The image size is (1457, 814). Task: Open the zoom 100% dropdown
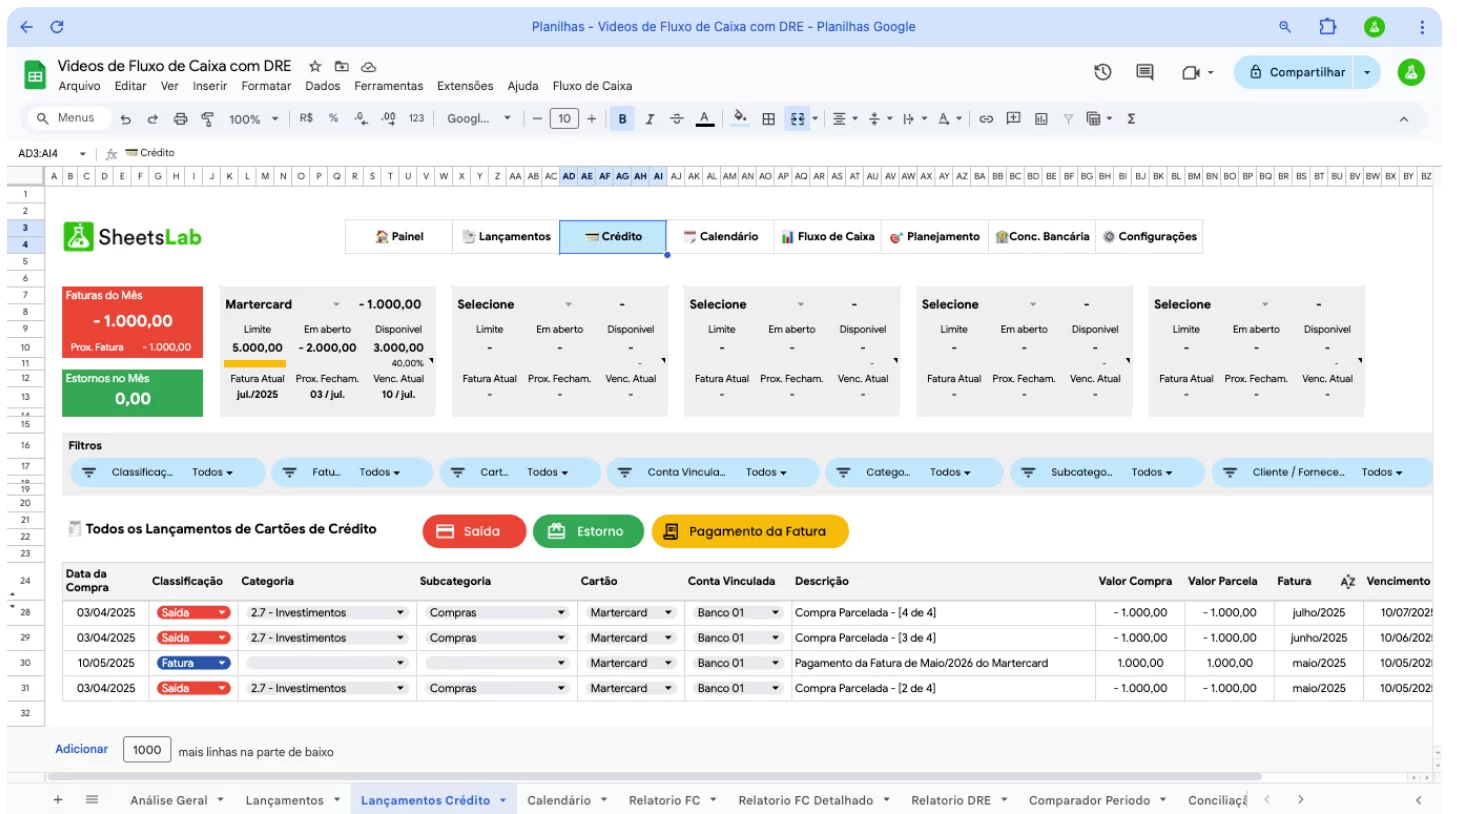[x=253, y=119]
